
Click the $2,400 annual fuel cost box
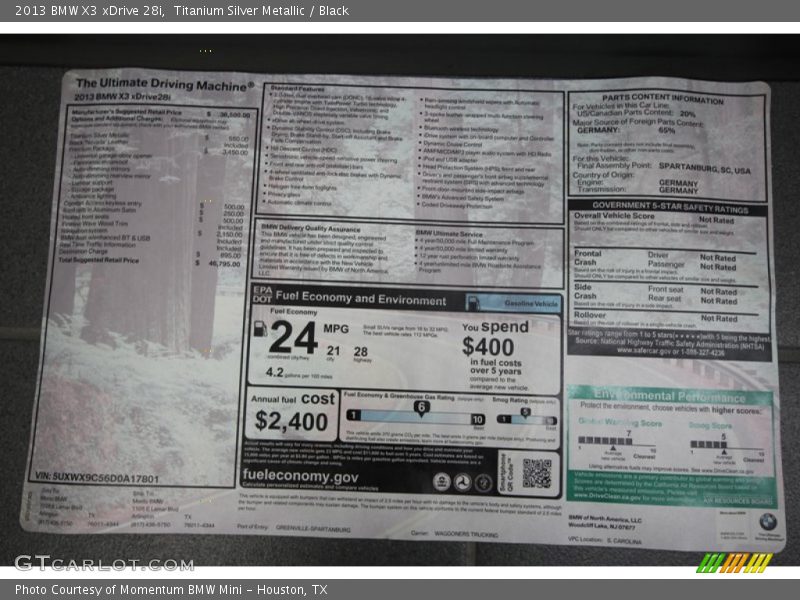(x=292, y=412)
